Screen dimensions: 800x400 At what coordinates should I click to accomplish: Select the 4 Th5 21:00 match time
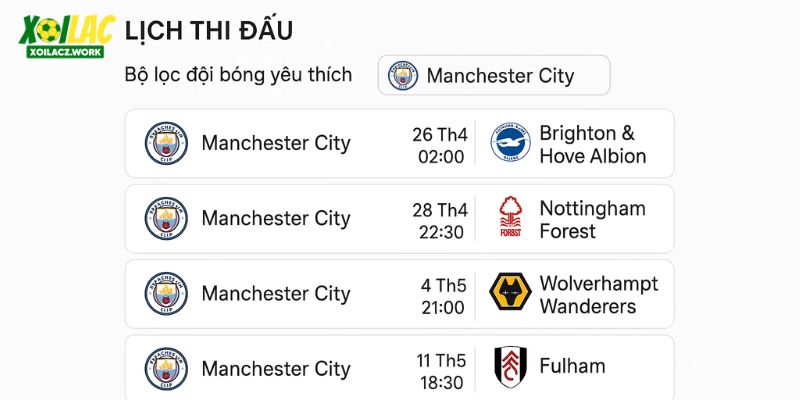(x=443, y=296)
